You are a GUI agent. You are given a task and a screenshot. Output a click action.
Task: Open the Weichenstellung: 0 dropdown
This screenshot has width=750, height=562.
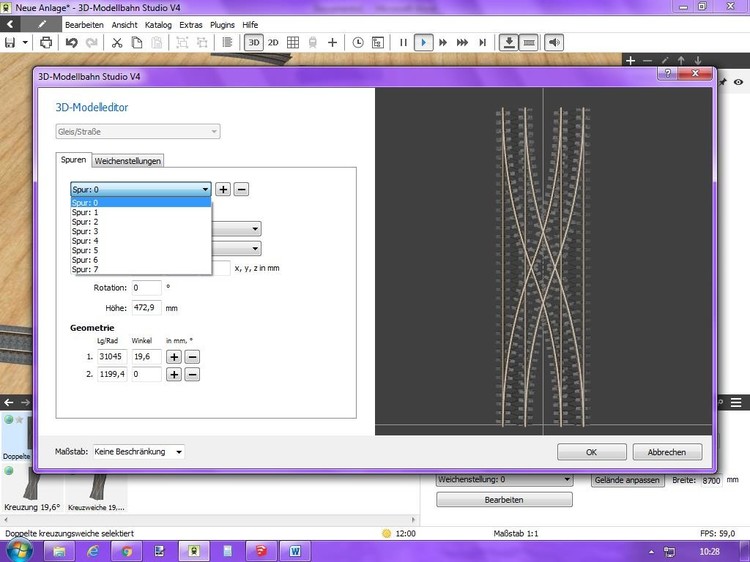504,480
